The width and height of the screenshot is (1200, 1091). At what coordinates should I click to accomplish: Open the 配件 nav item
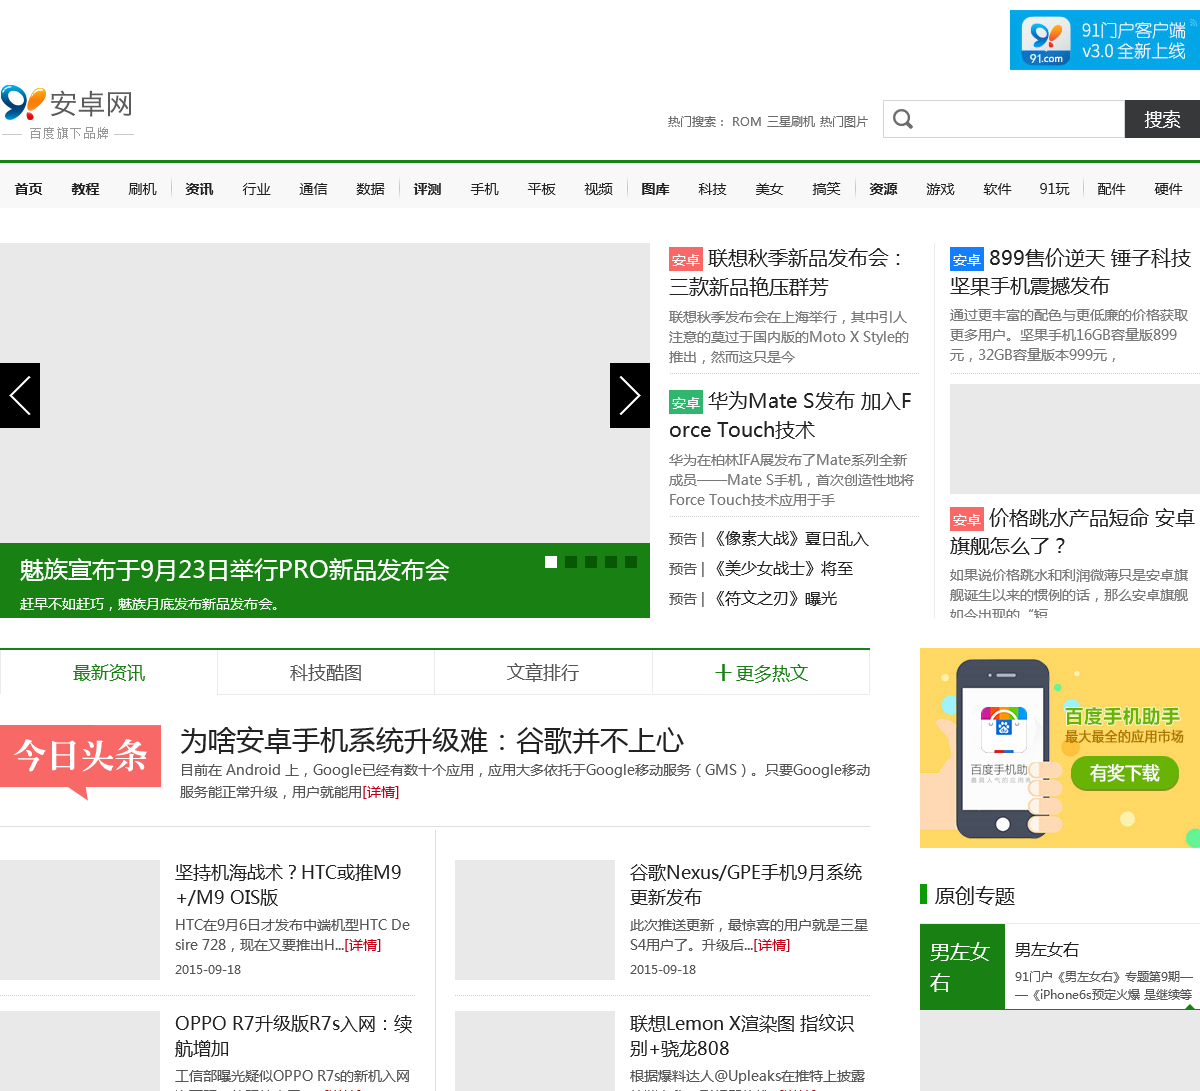click(1111, 189)
